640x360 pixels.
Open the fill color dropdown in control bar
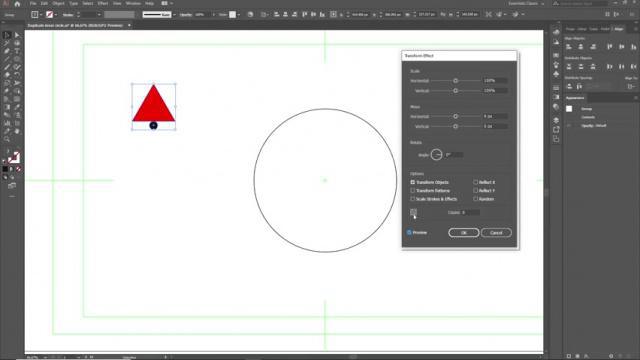coord(41,15)
